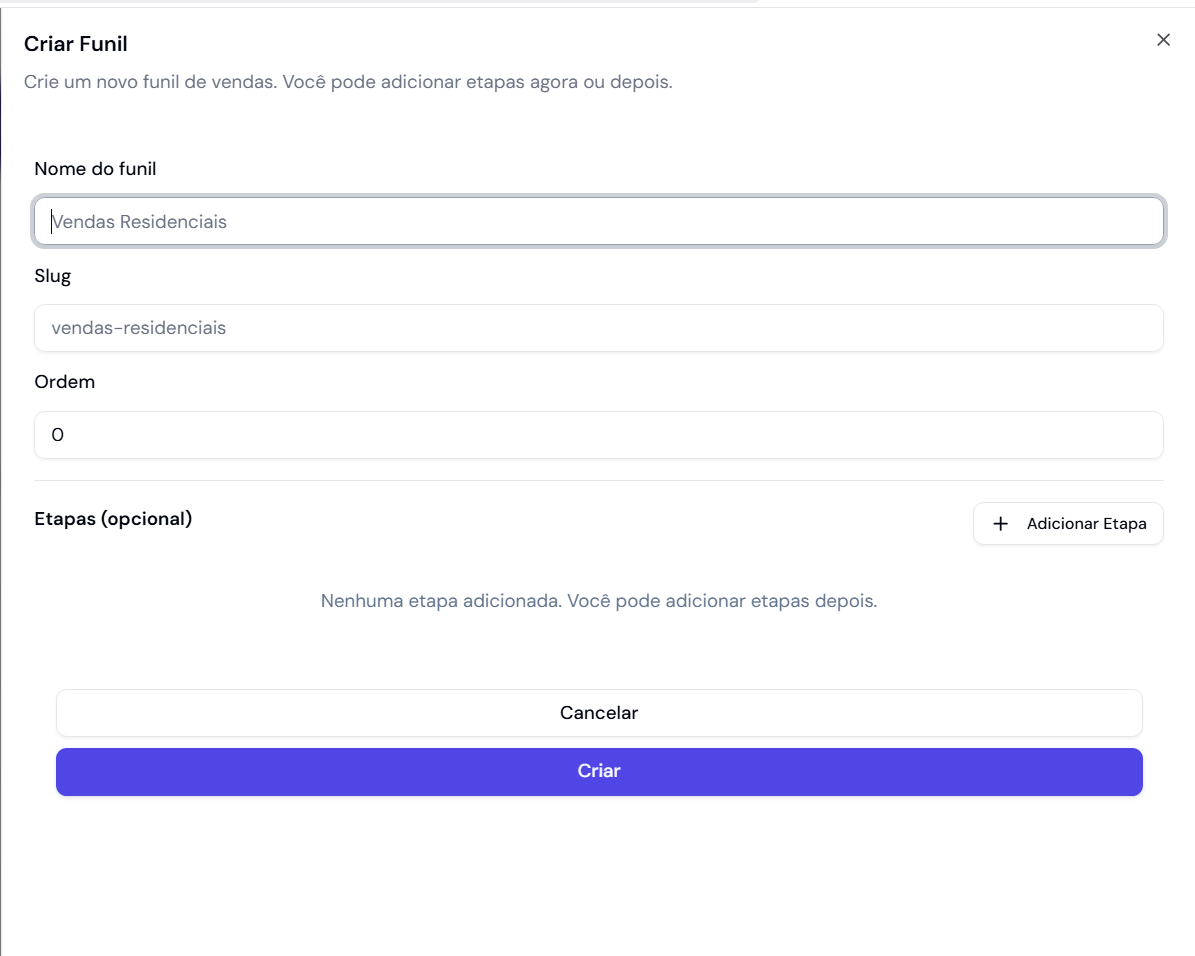
Task: Click the "Nenhuma etapa adicionada" empty message
Action: [598, 601]
